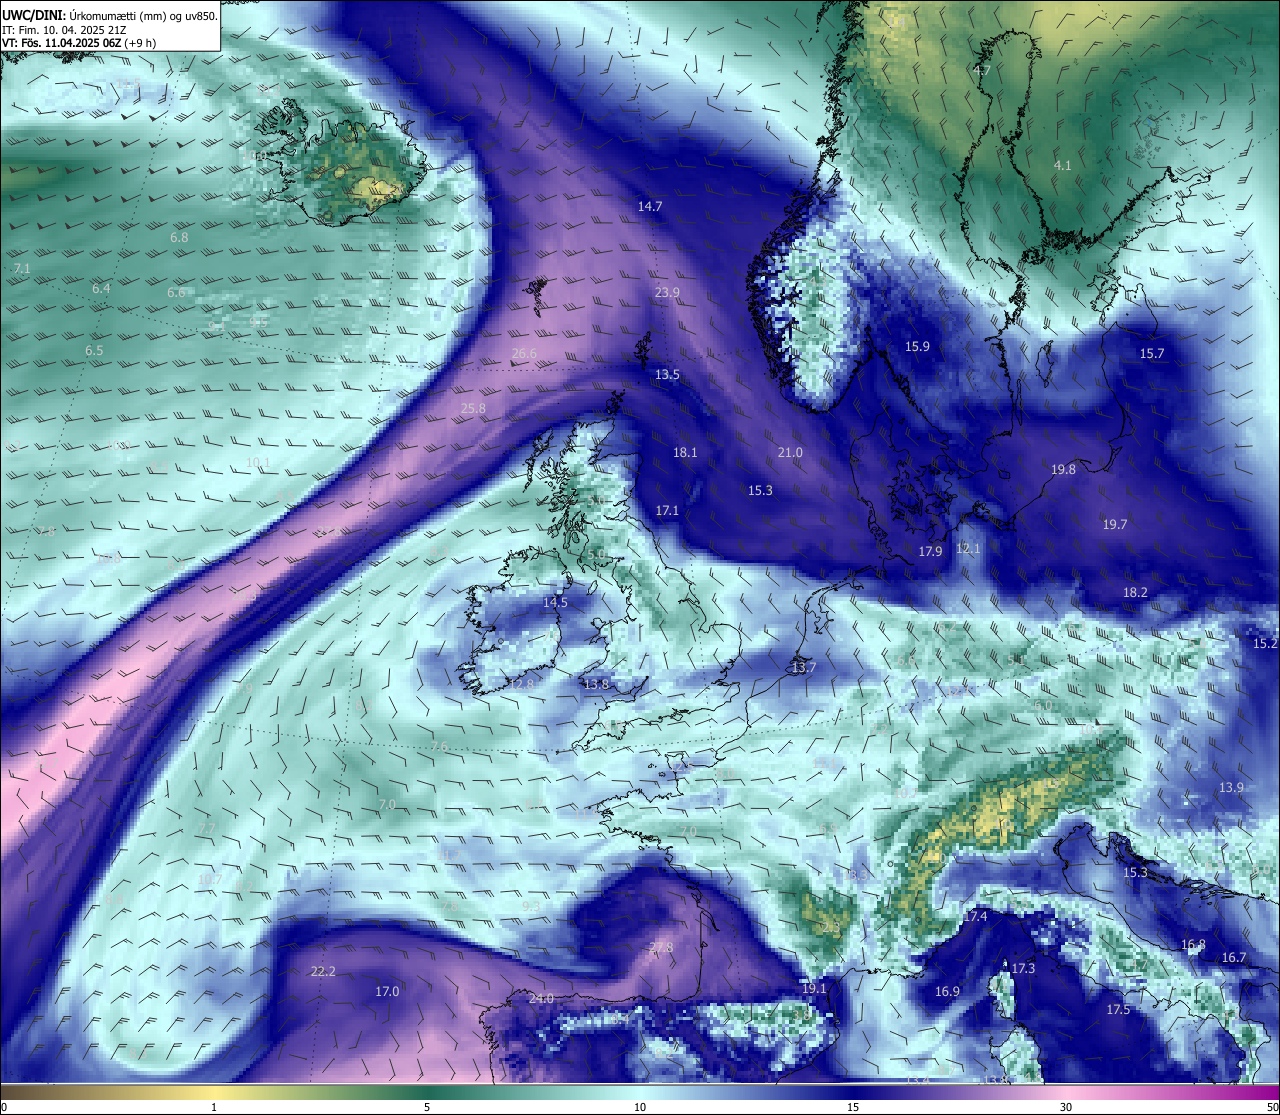Click the 24.0 value near northern Spain

pyautogui.click(x=541, y=998)
